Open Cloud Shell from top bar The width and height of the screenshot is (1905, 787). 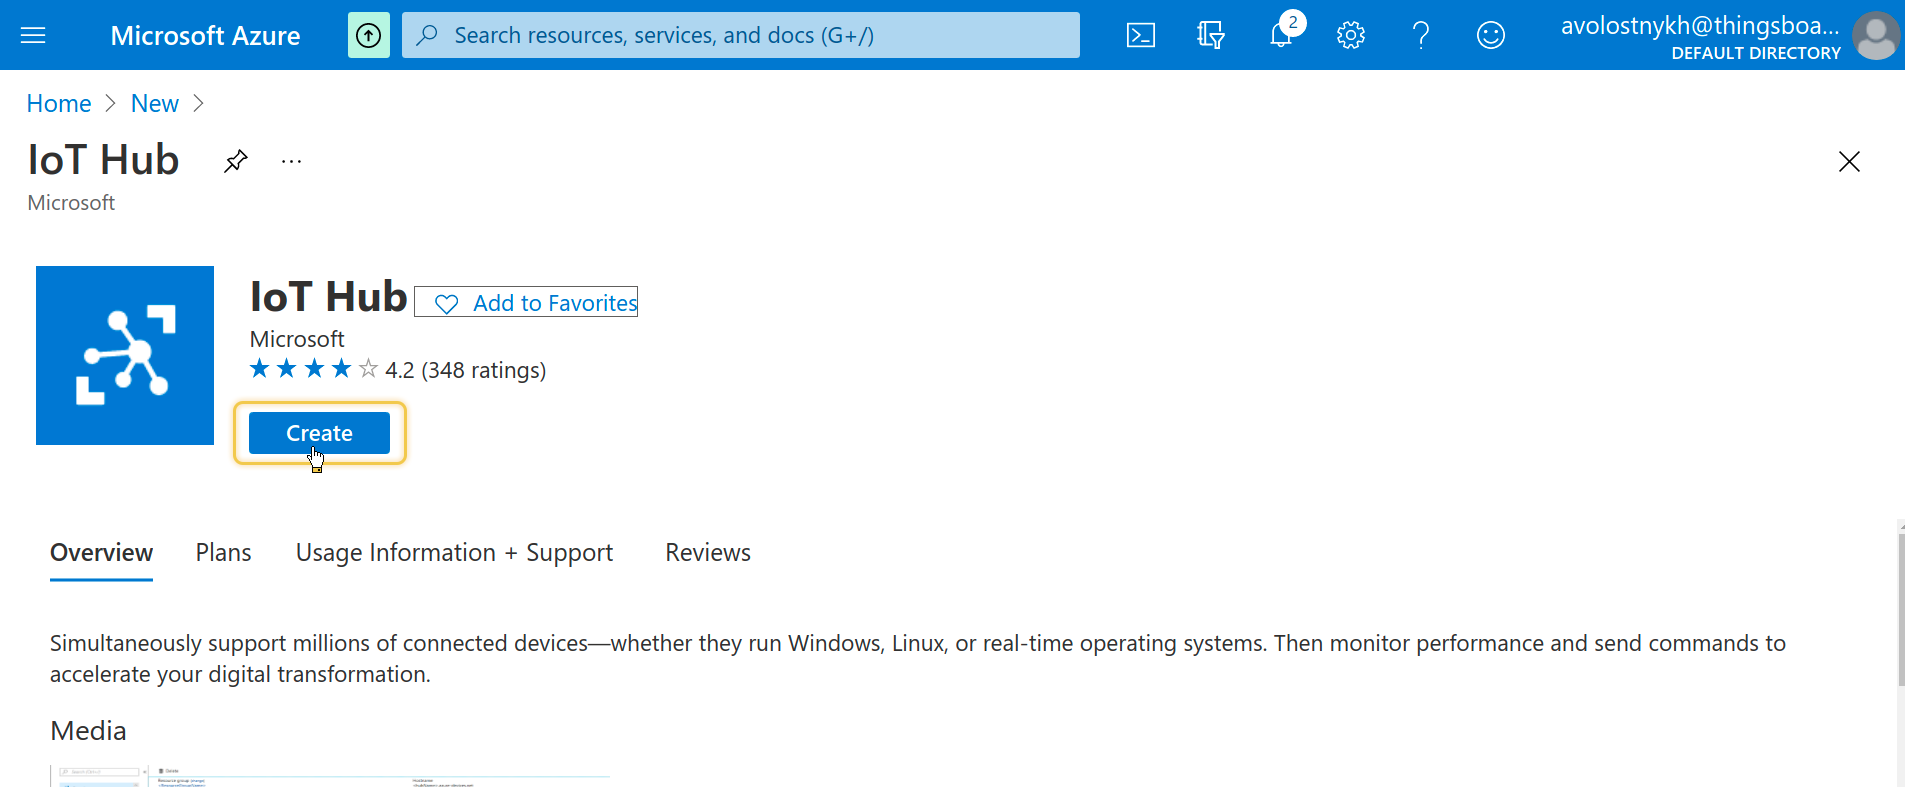point(1141,36)
